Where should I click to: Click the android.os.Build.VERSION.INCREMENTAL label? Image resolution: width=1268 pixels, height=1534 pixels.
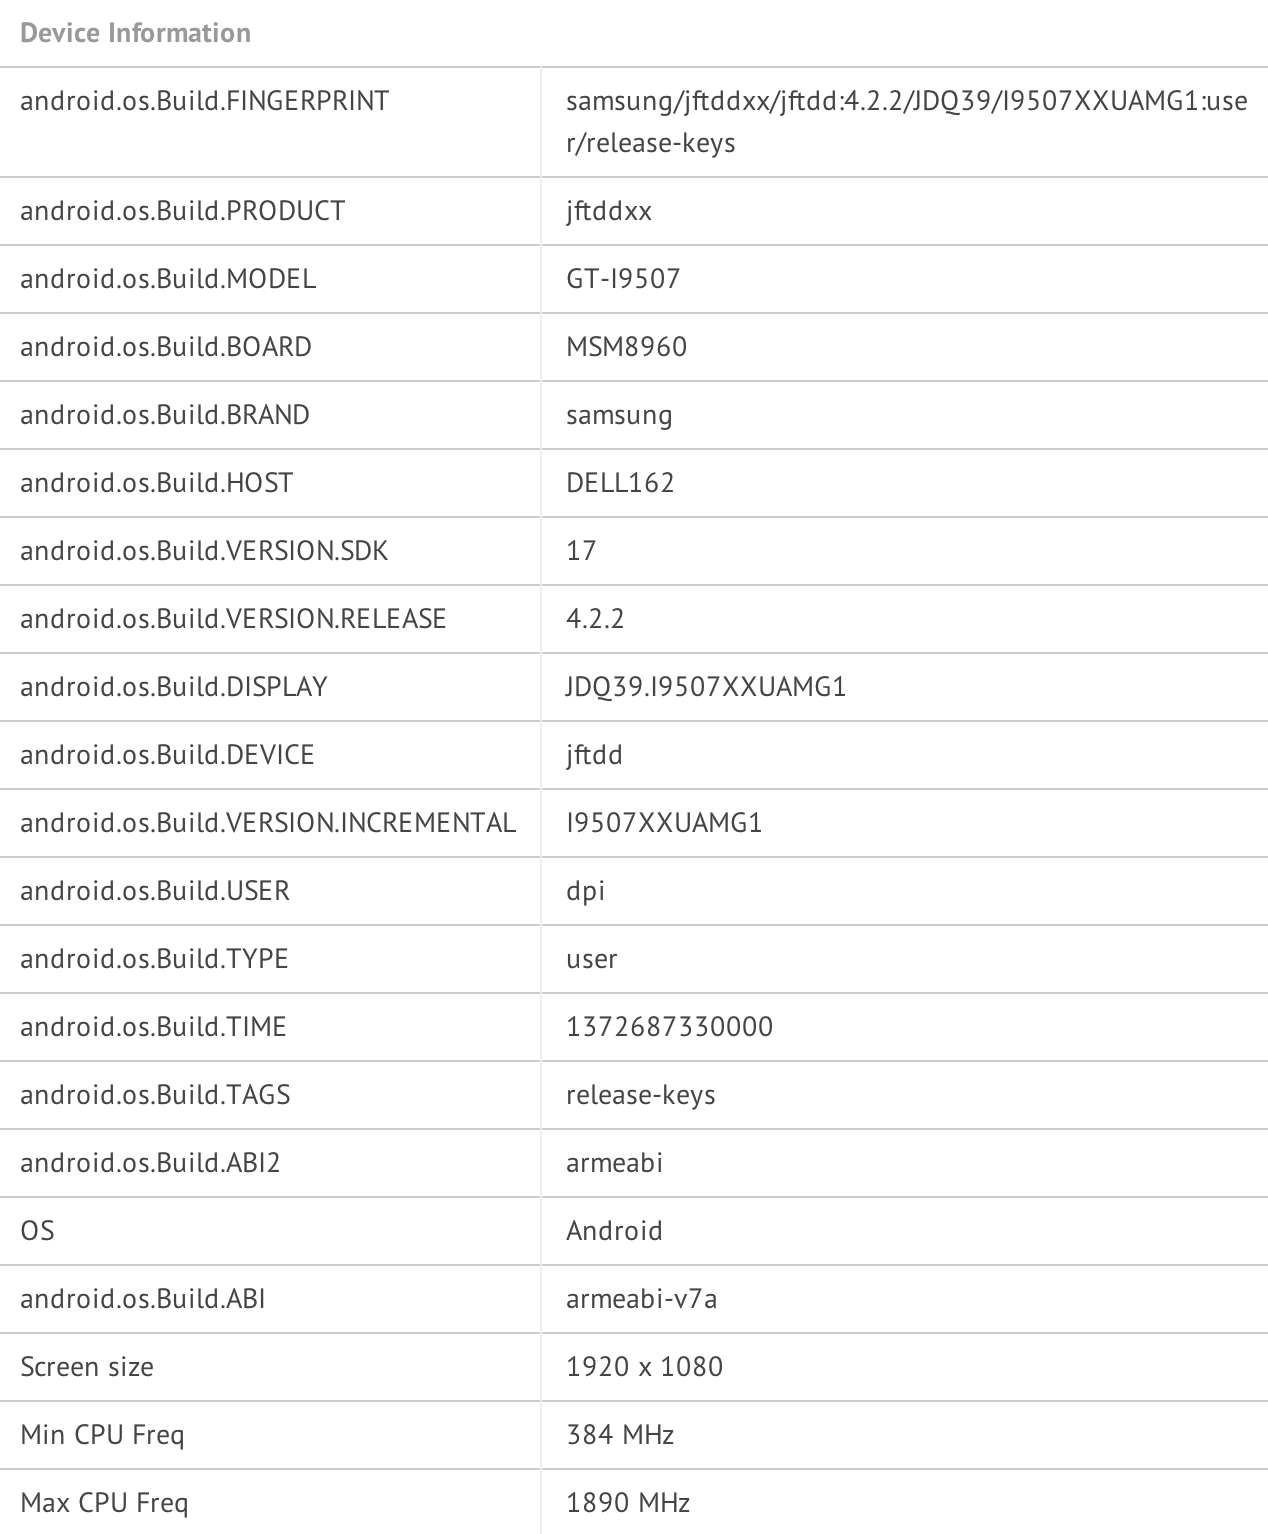268,823
